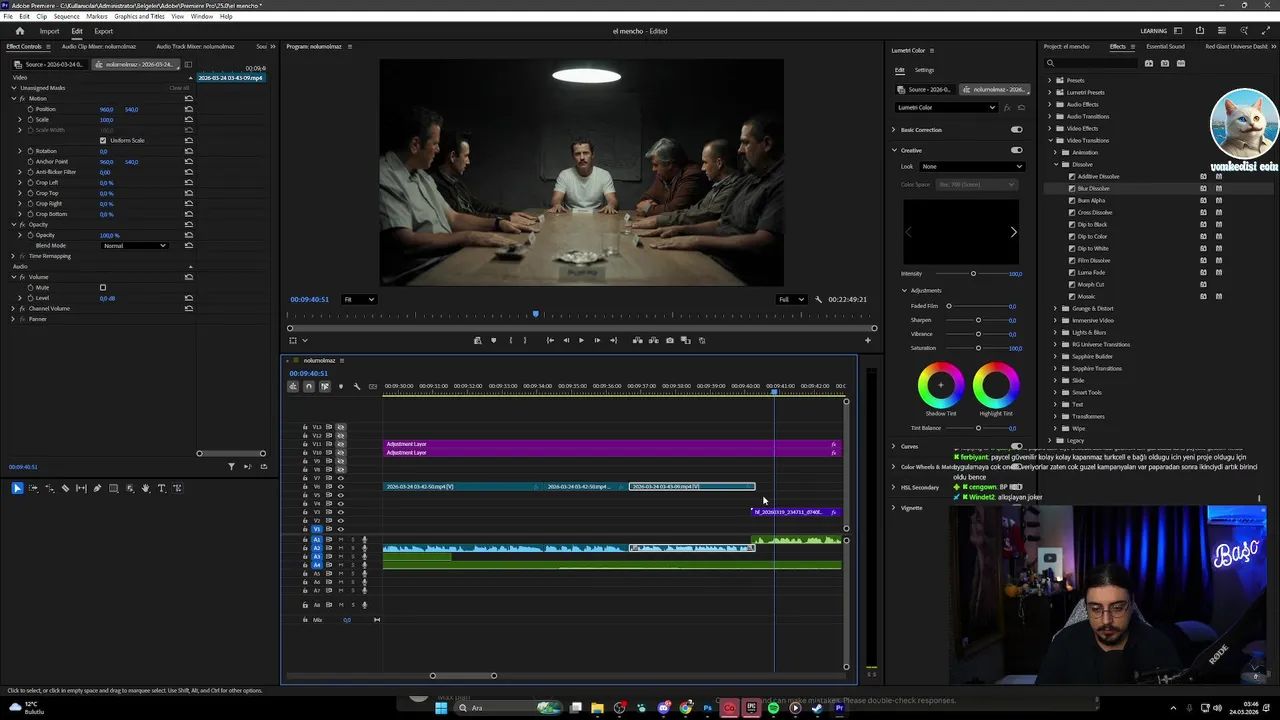1280x720 pixels.
Task: Open Lumetri Settings tab
Action: pos(925,70)
